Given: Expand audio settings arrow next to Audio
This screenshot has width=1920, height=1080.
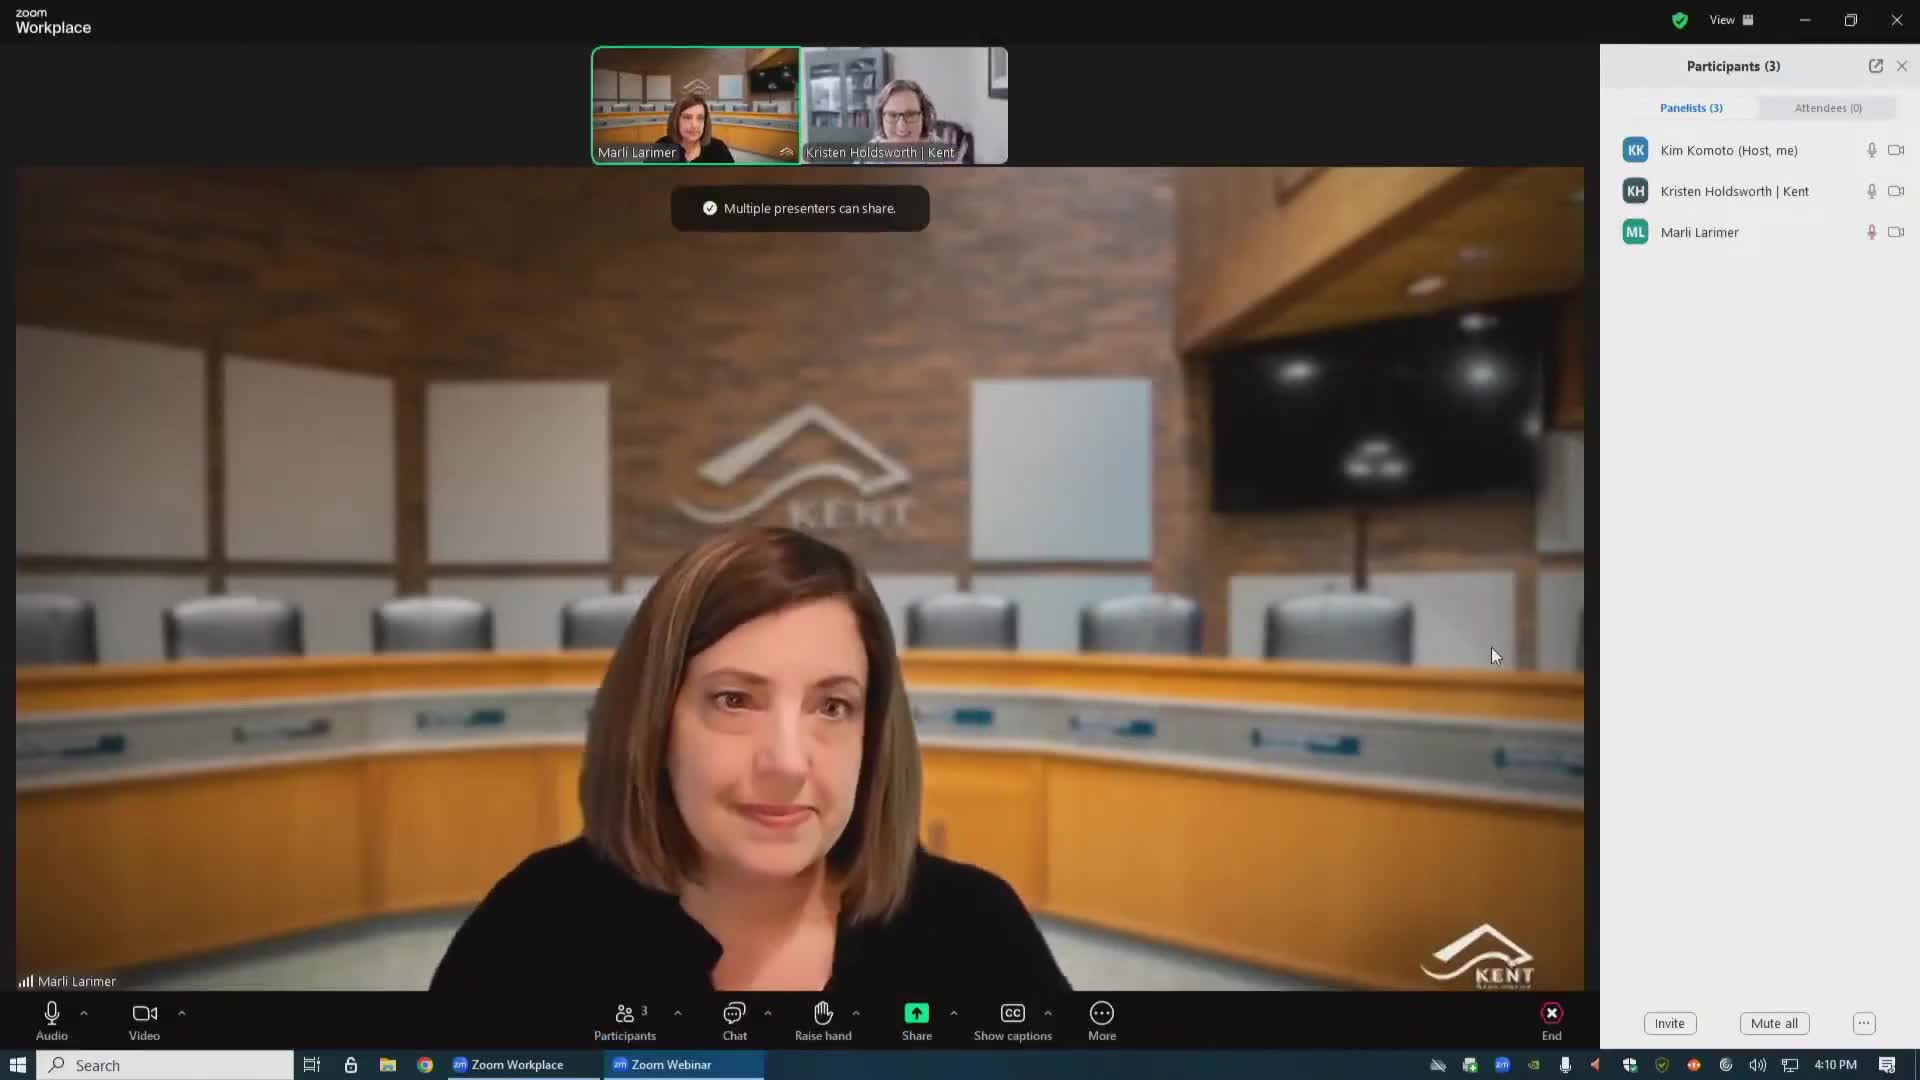Looking at the screenshot, I should (84, 1013).
